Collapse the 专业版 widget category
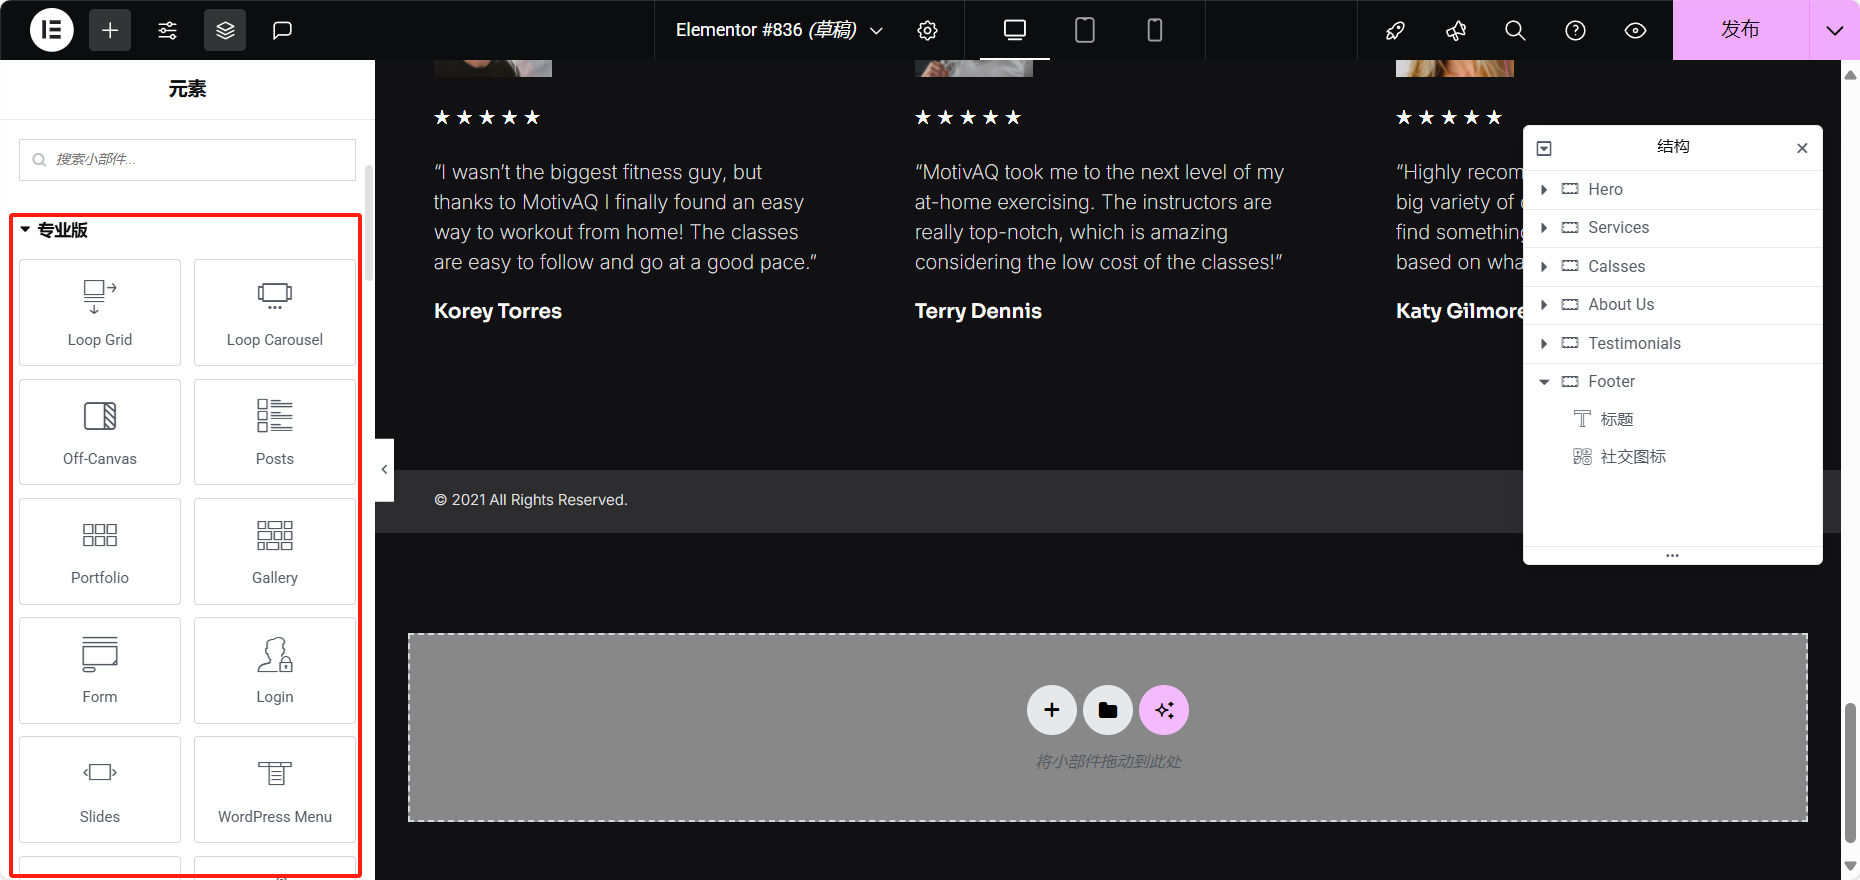The width and height of the screenshot is (1860, 880). coord(54,230)
